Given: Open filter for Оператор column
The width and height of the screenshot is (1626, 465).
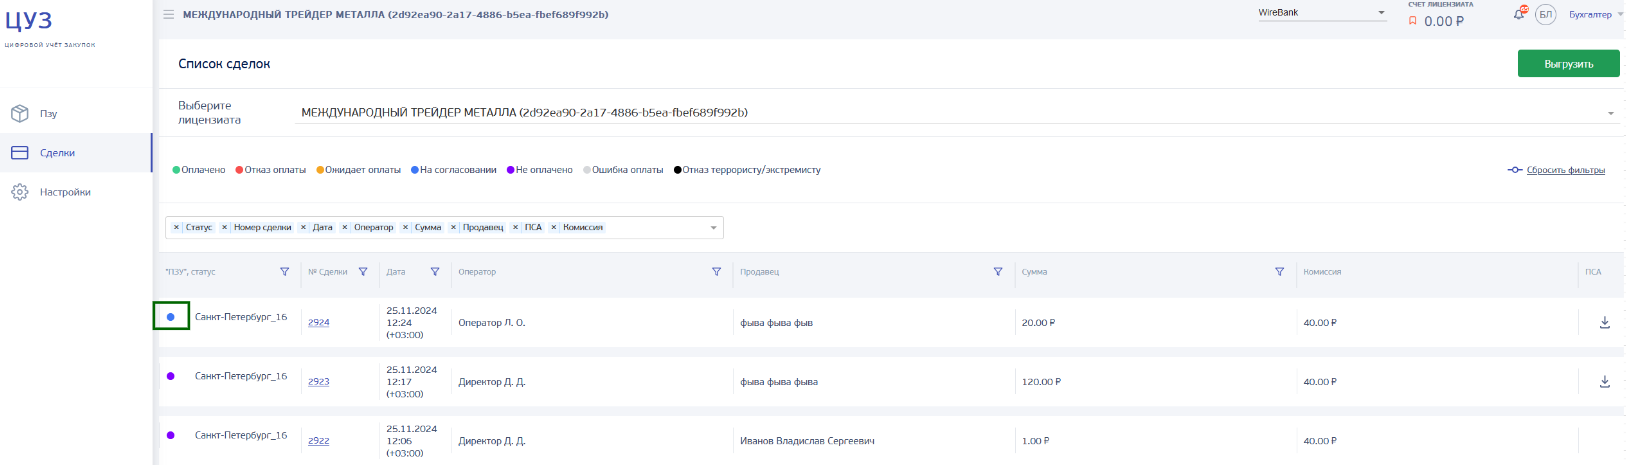Looking at the screenshot, I should 716,272.
